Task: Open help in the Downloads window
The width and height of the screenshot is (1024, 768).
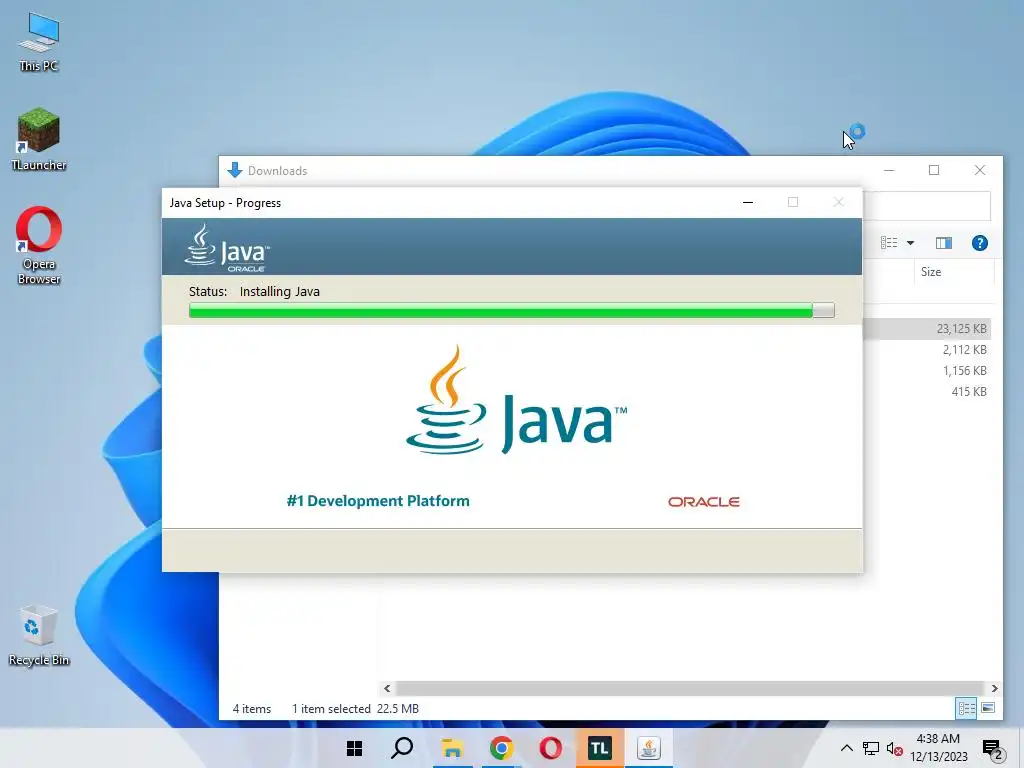Action: tap(979, 243)
